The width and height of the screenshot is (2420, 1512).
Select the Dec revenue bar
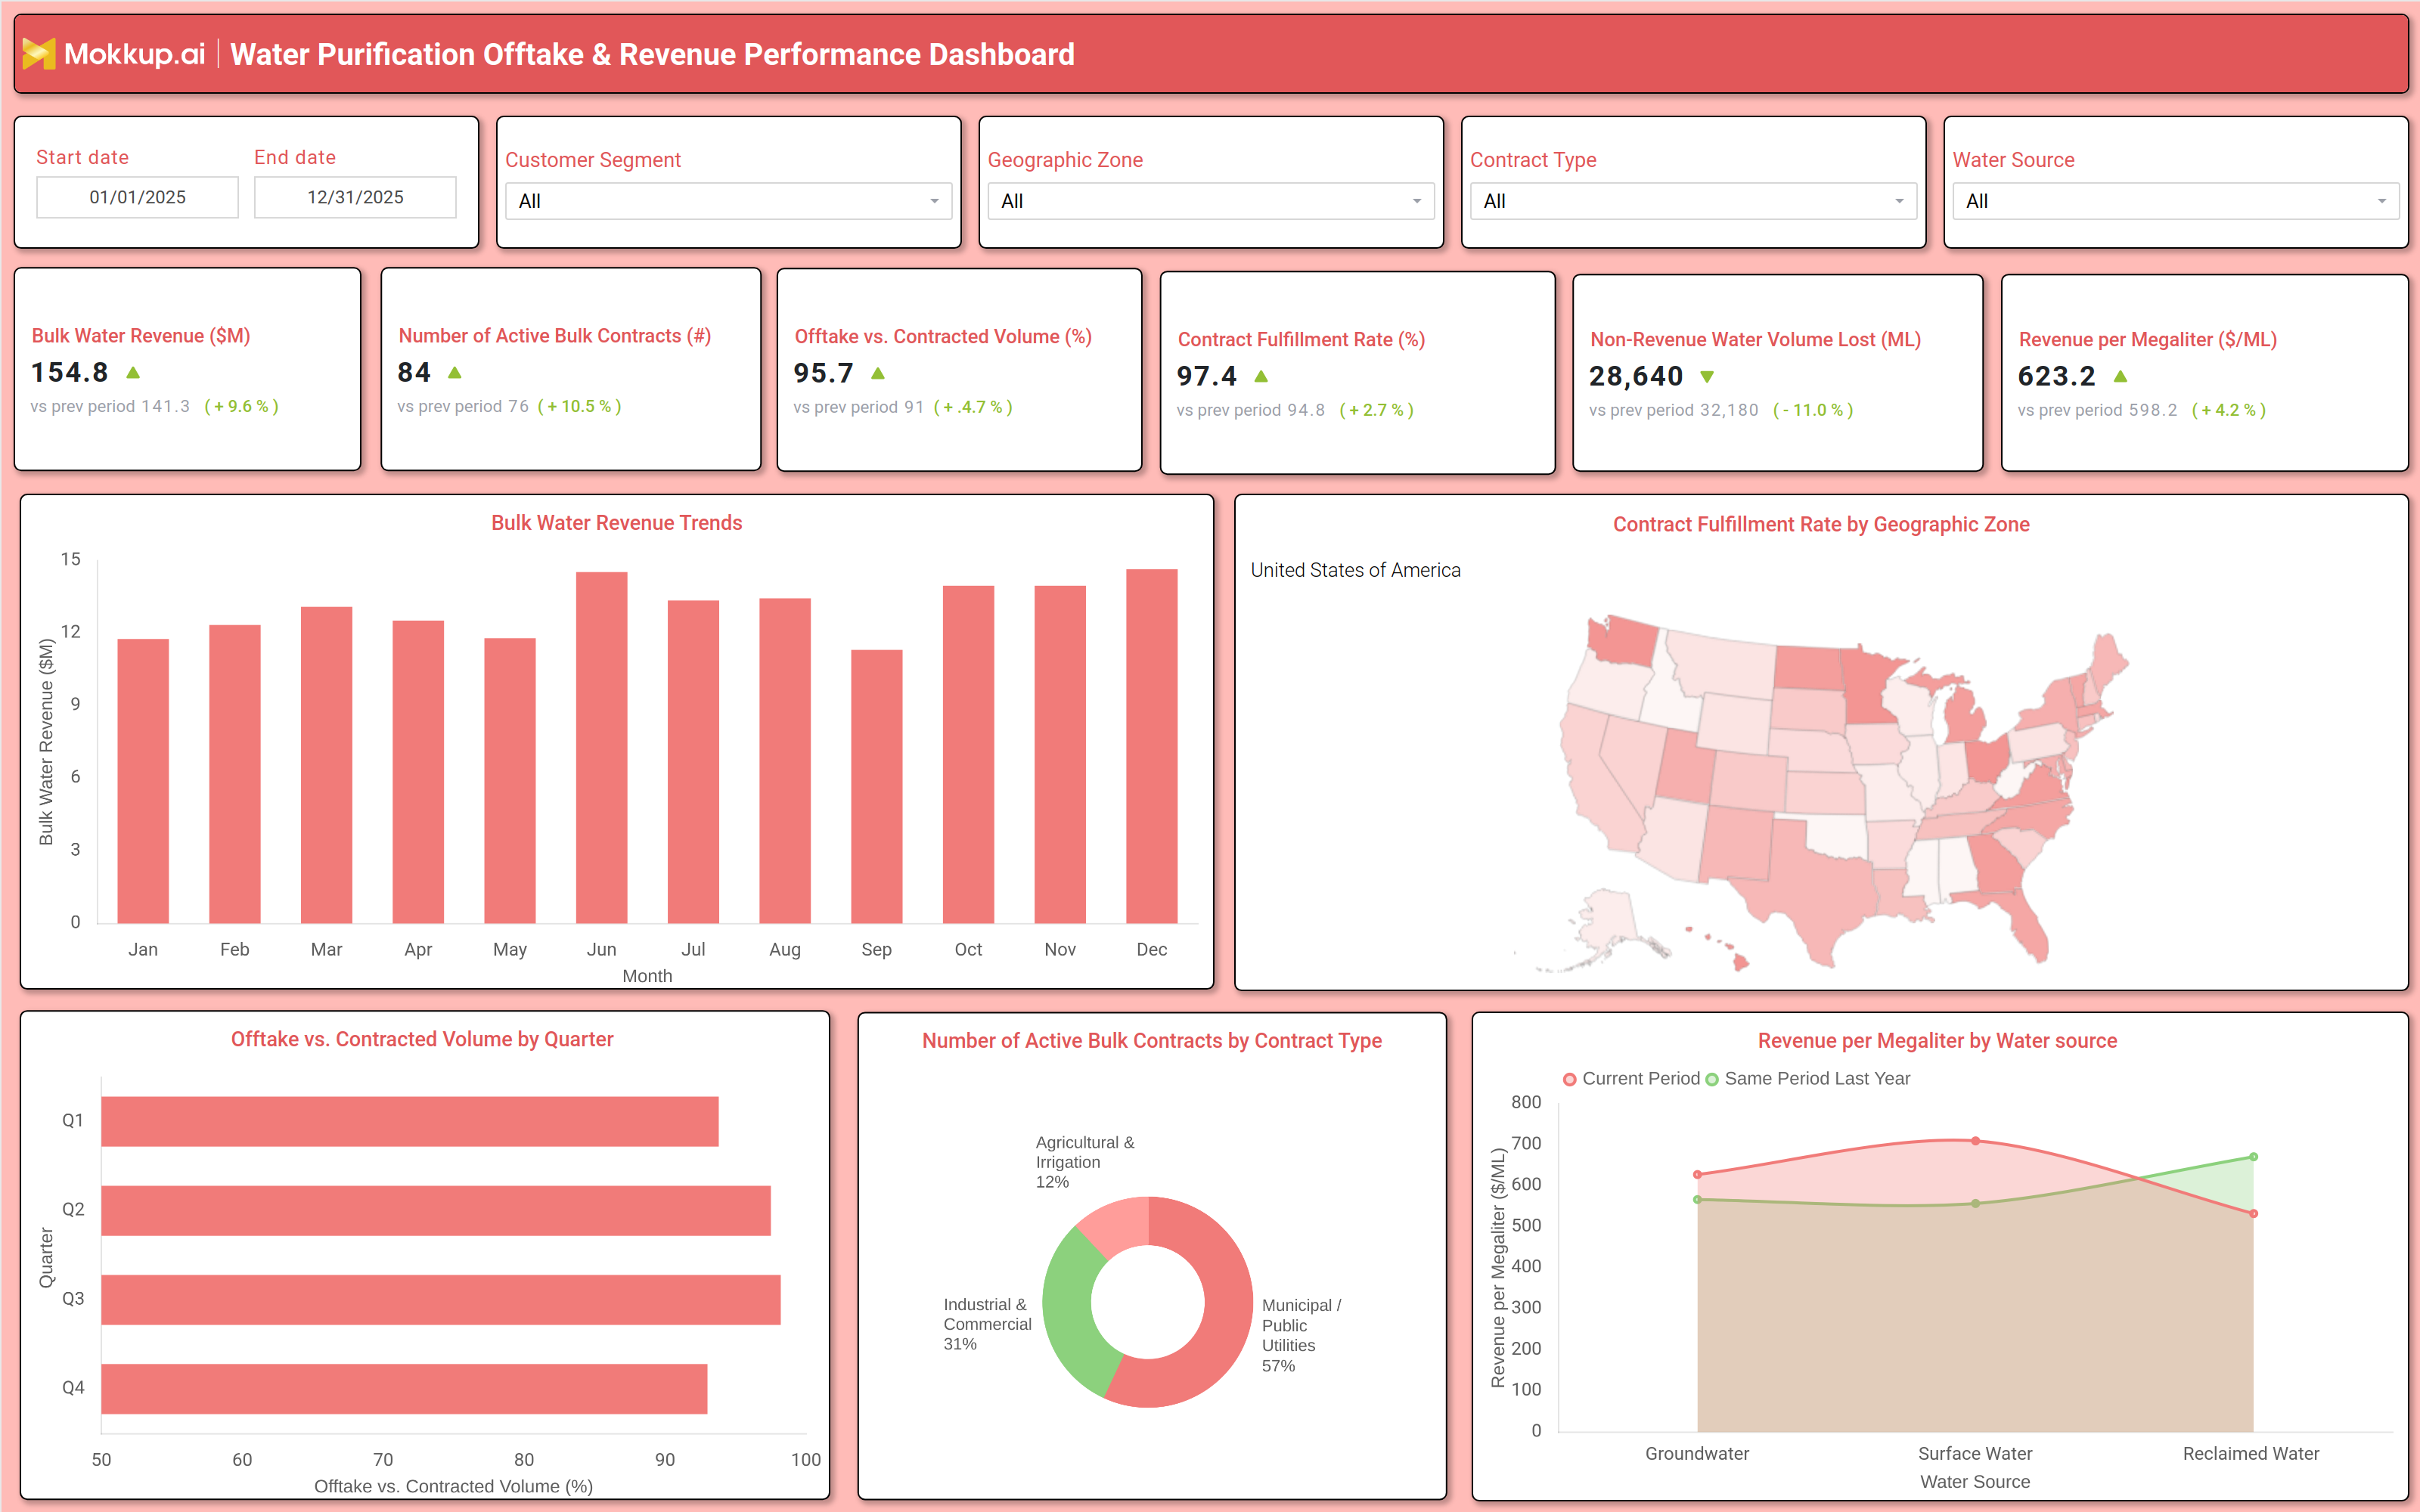click(1151, 746)
